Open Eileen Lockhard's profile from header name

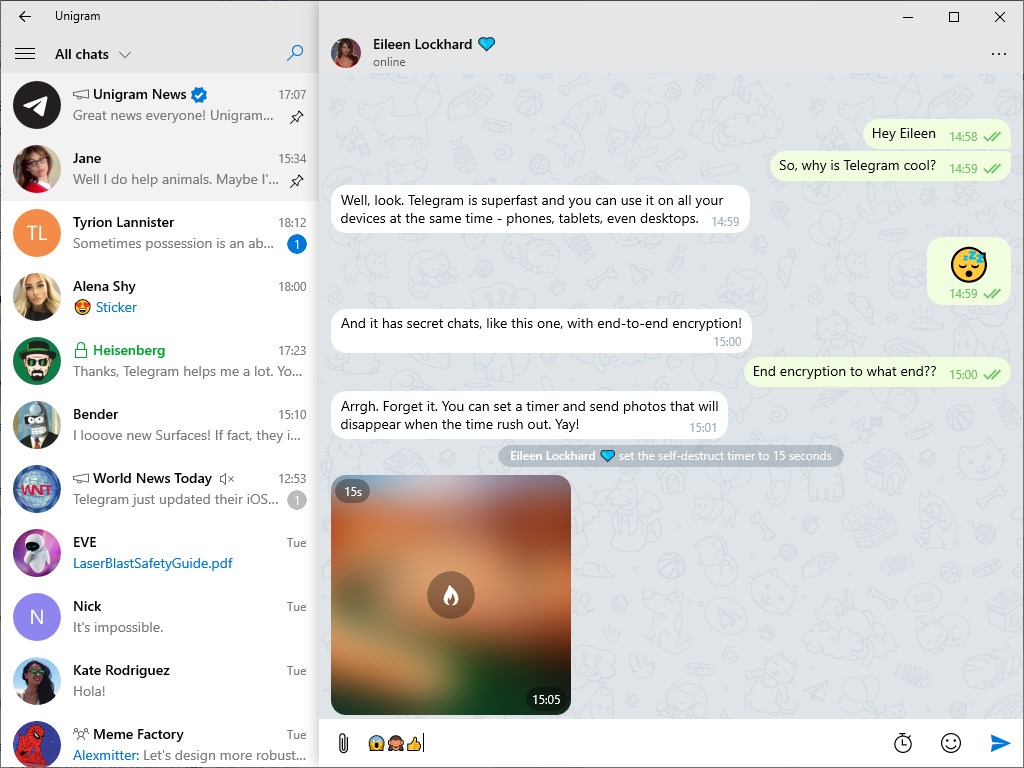422,44
